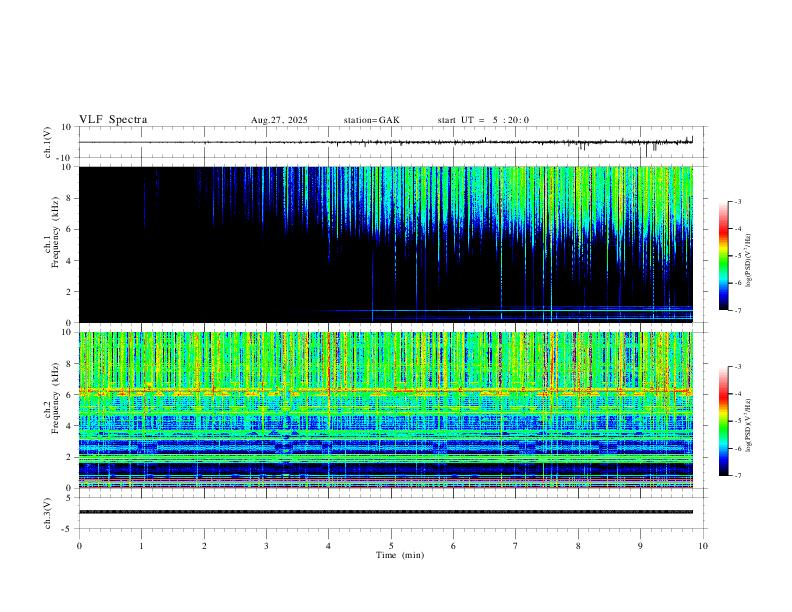Click the "start UT = 5 :20: 0" text
The width and height of the screenshot is (792, 612).
coord(483,120)
